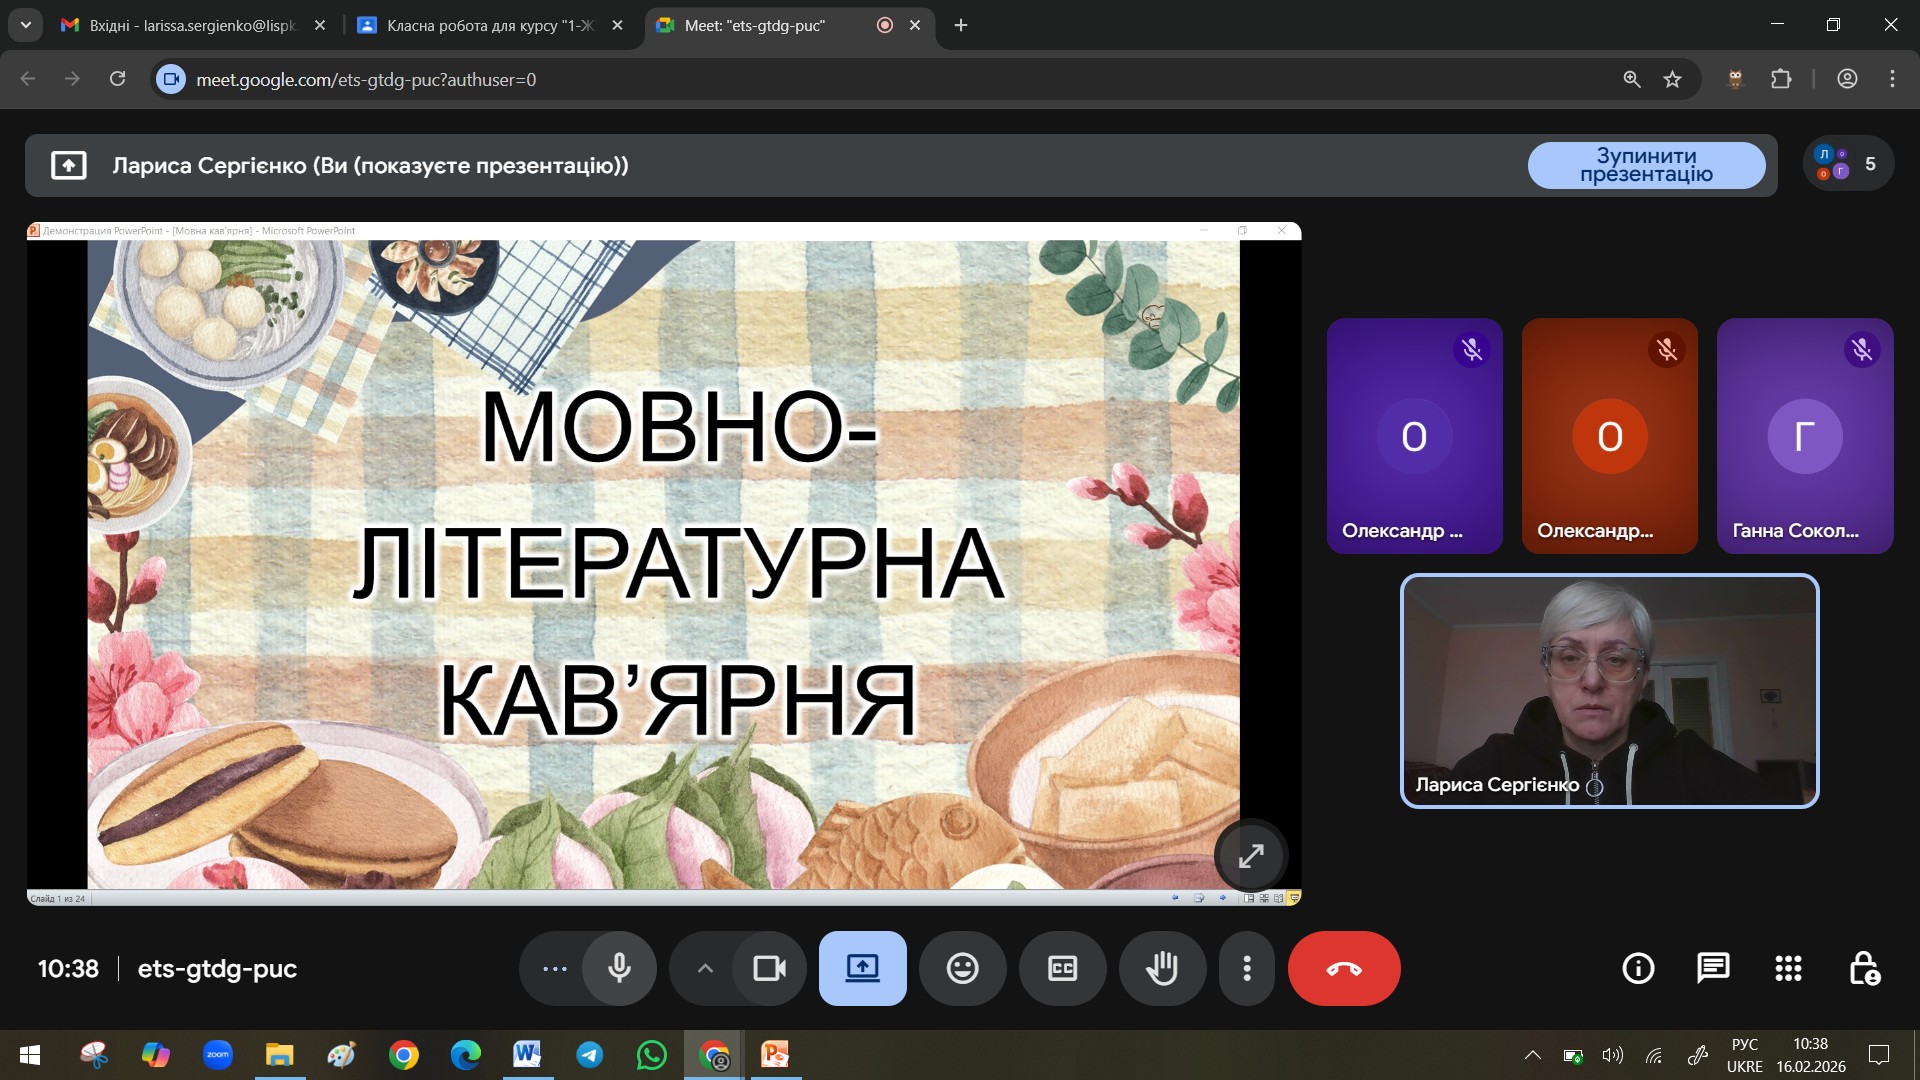Screen dimensions: 1920x1080
Task: Switch to the Gmail inbox tab
Action: point(190,25)
